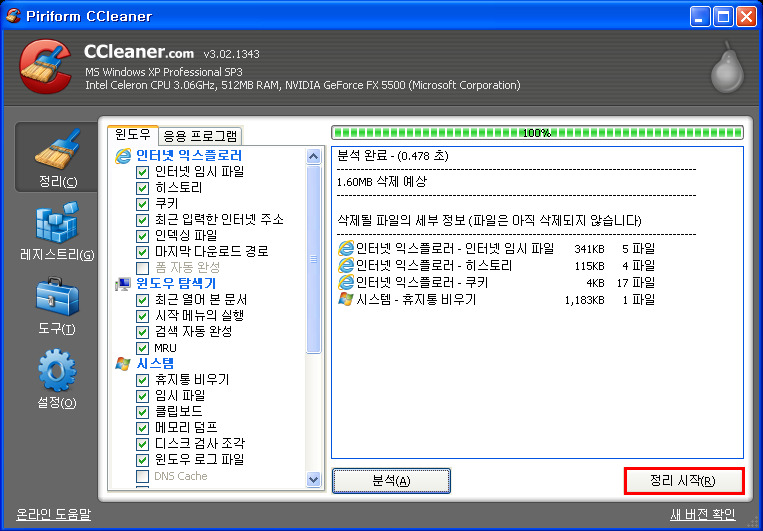Click the checklist scrollbar thumb
Viewport: 763px width, 531px height.
[314, 259]
